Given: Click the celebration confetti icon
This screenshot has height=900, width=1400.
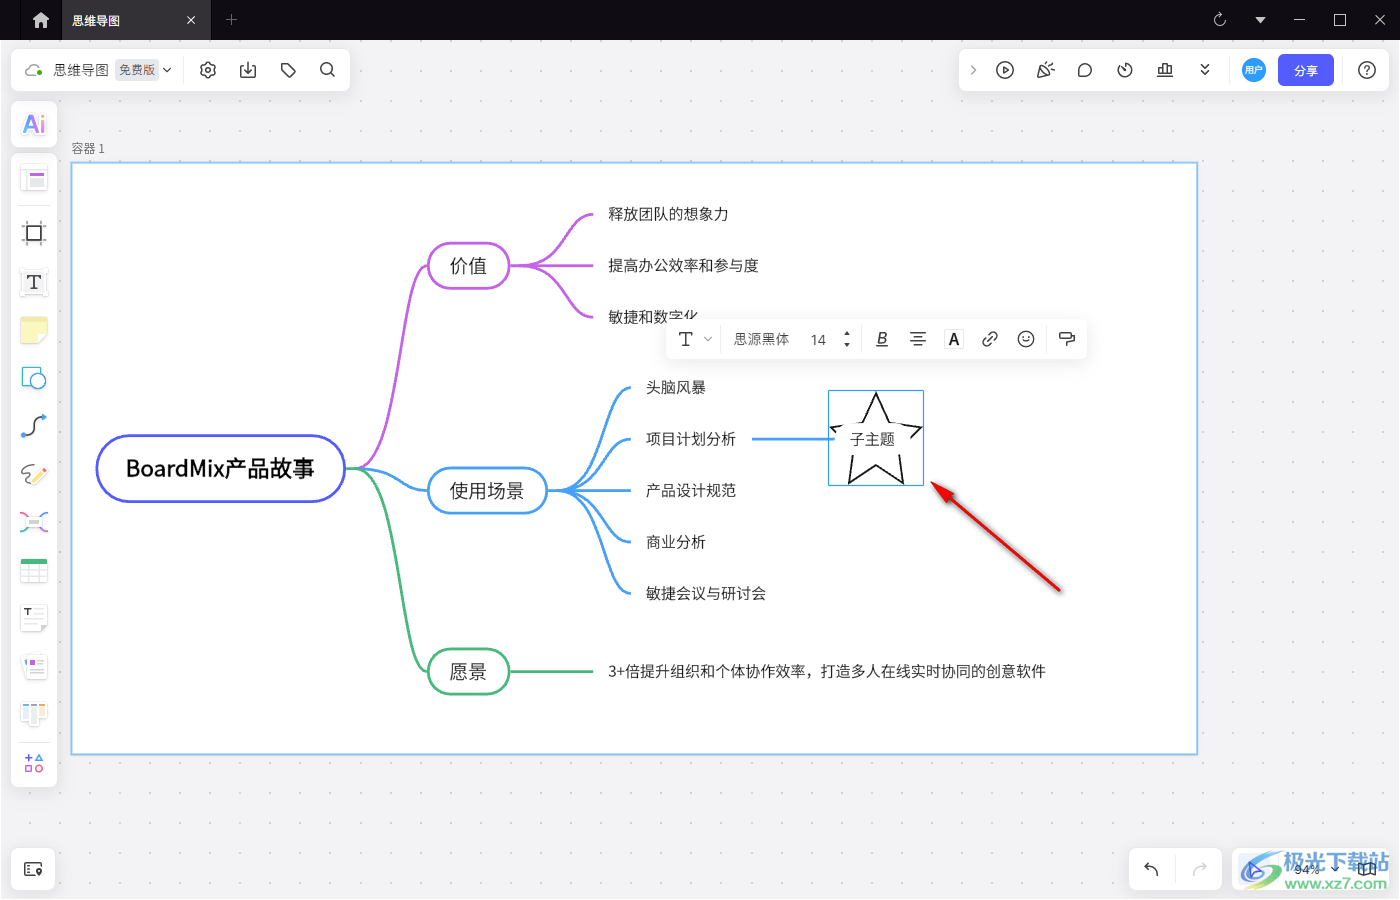Looking at the screenshot, I should (x=1045, y=70).
